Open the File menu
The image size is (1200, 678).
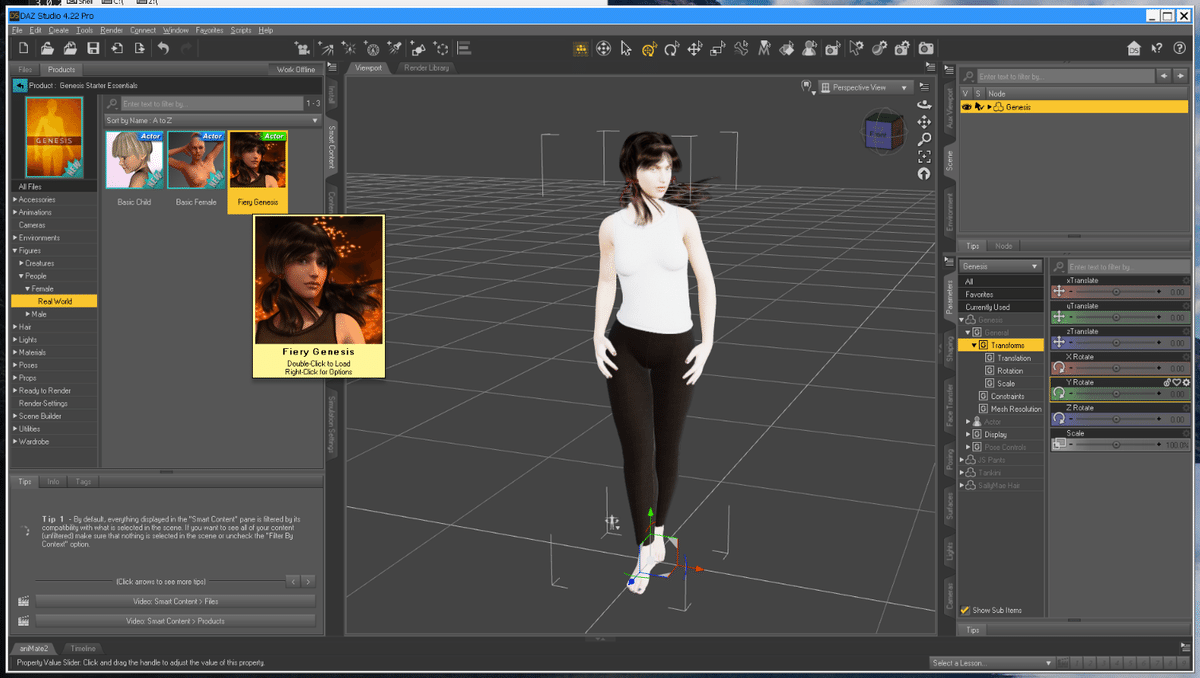[17, 30]
